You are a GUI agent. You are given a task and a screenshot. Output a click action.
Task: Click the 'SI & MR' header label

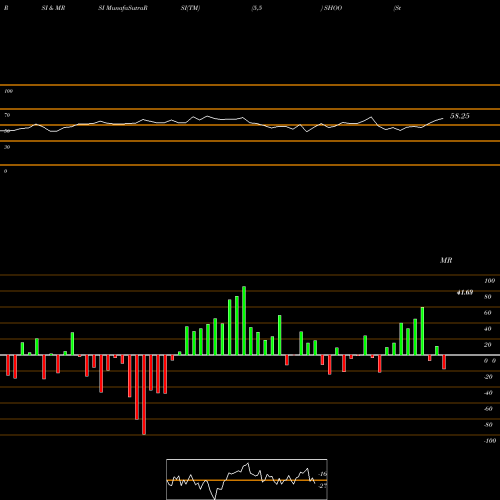click(x=53, y=8)
